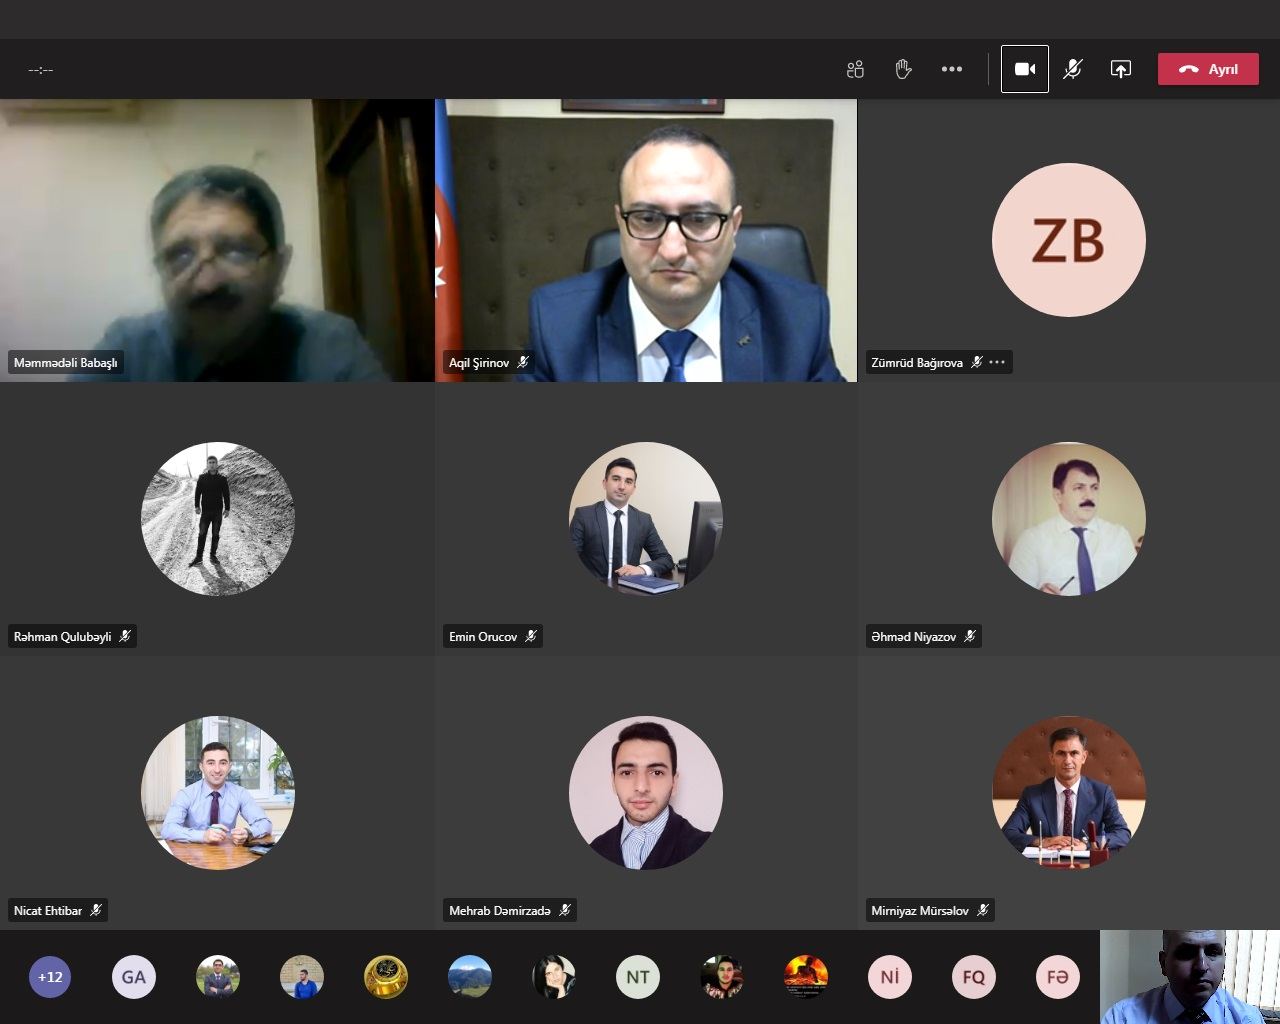
Task: Click Aqil Şirinov's video tile
Action: click(x=646, y=240)
